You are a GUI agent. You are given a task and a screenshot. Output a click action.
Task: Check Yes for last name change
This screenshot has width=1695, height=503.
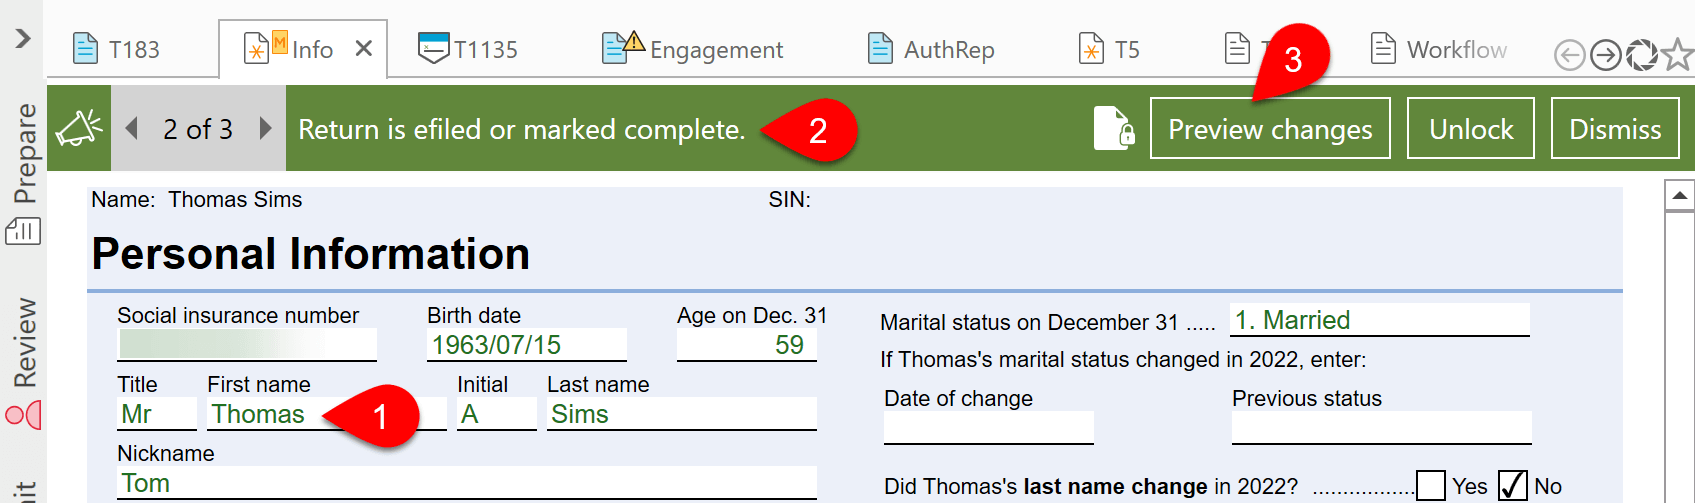tap(1431, 486)
